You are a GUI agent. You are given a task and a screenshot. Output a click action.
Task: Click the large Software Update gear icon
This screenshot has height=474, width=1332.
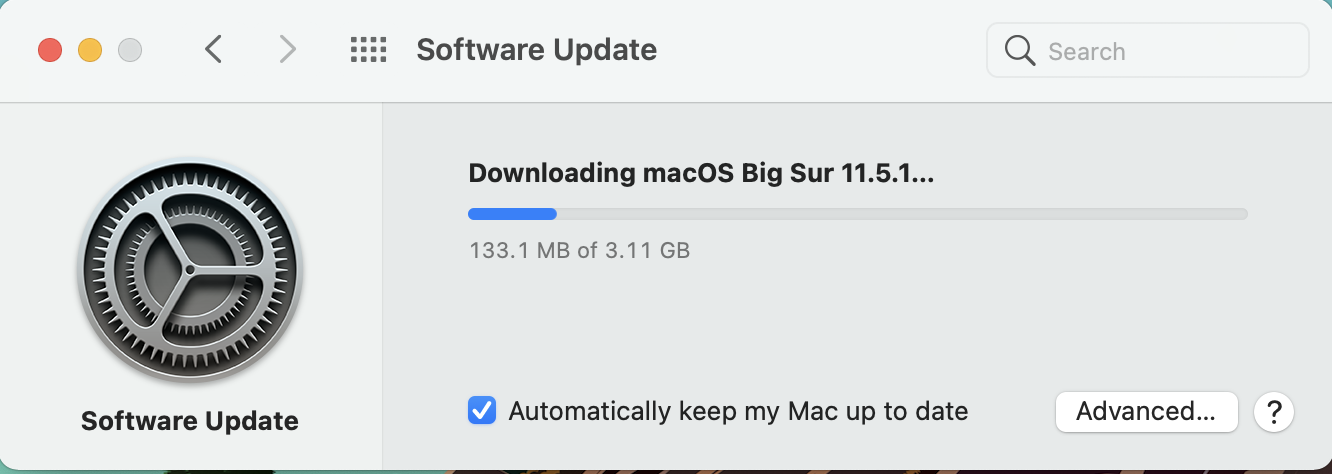point(190,270)
